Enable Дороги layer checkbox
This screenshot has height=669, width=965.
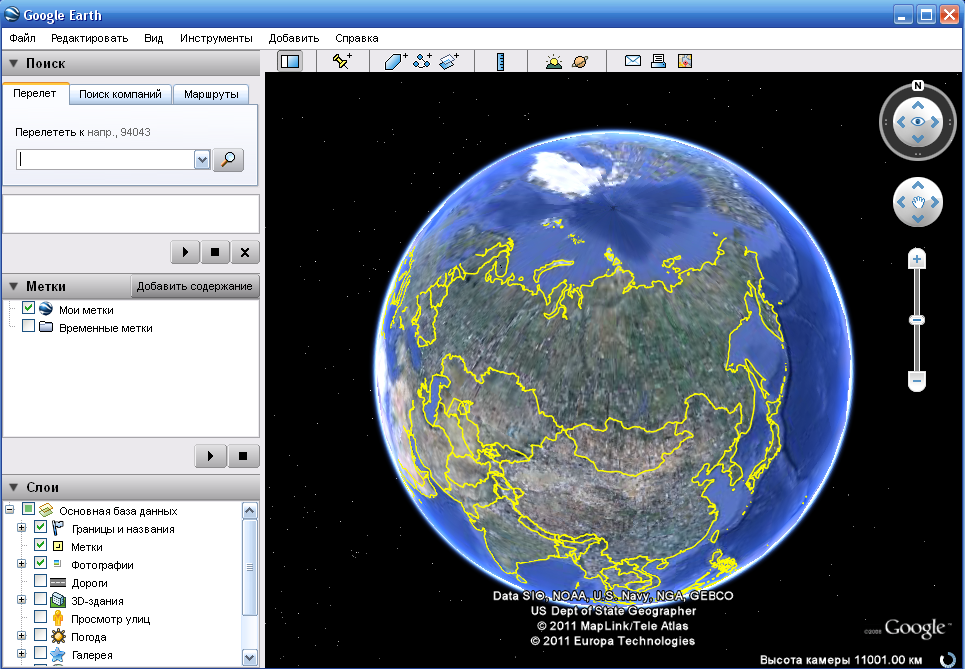pos(41,580)
